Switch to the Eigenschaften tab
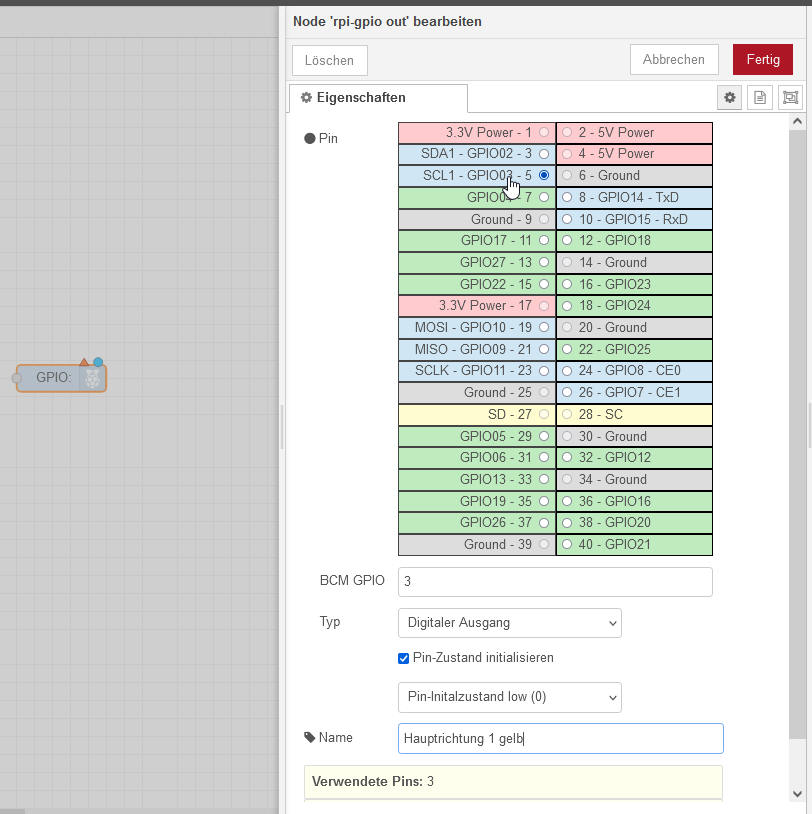 click(x=378, y=98)
